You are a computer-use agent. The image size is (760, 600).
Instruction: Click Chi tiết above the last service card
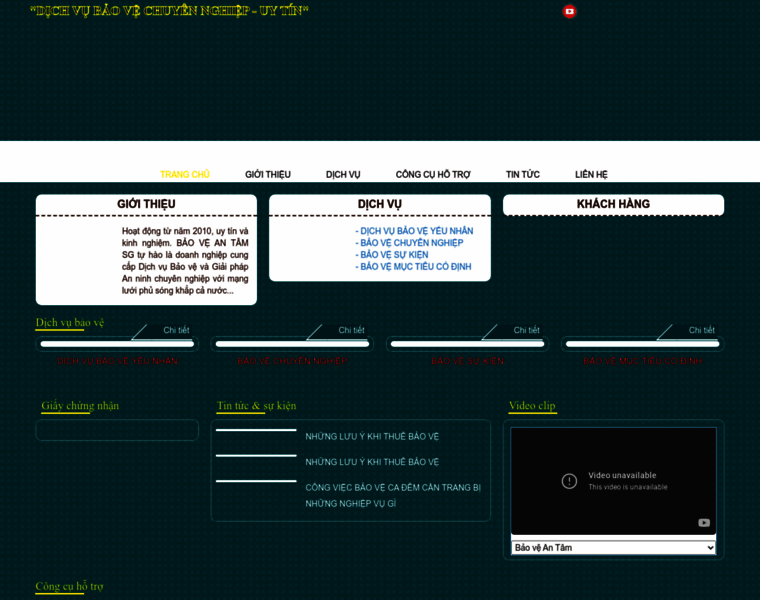click(x=702, y=330)
